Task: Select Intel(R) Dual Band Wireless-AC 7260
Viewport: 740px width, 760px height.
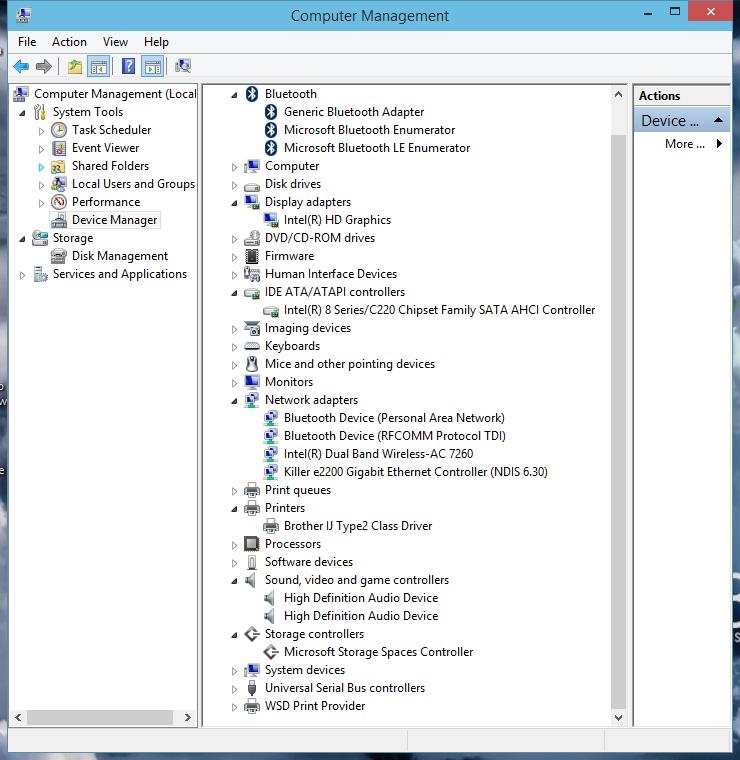Action: 378,454
